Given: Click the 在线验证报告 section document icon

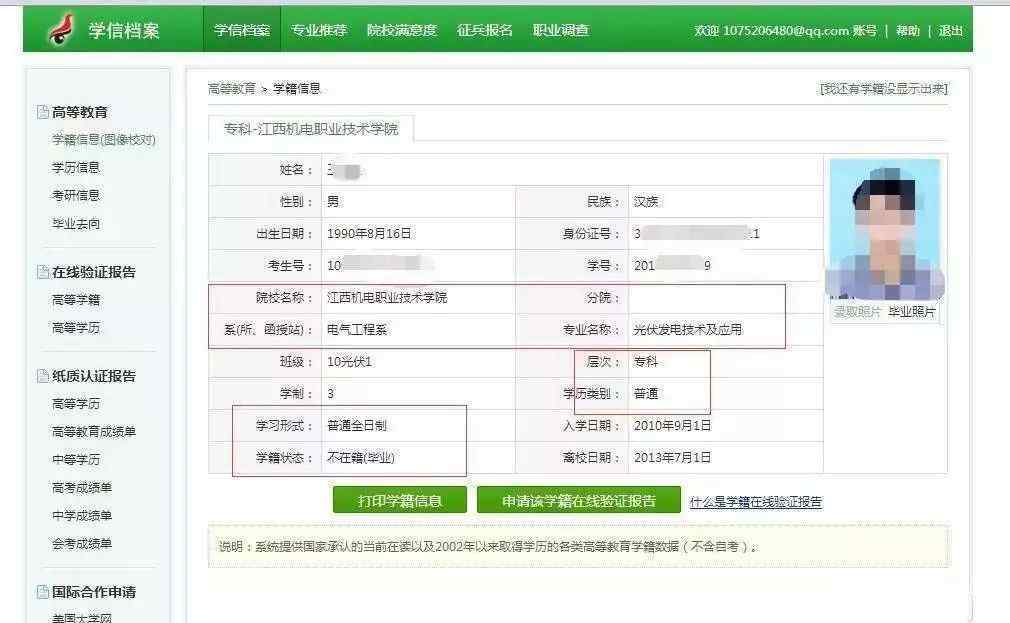Looking at the screenshot, I should (43, 272).
